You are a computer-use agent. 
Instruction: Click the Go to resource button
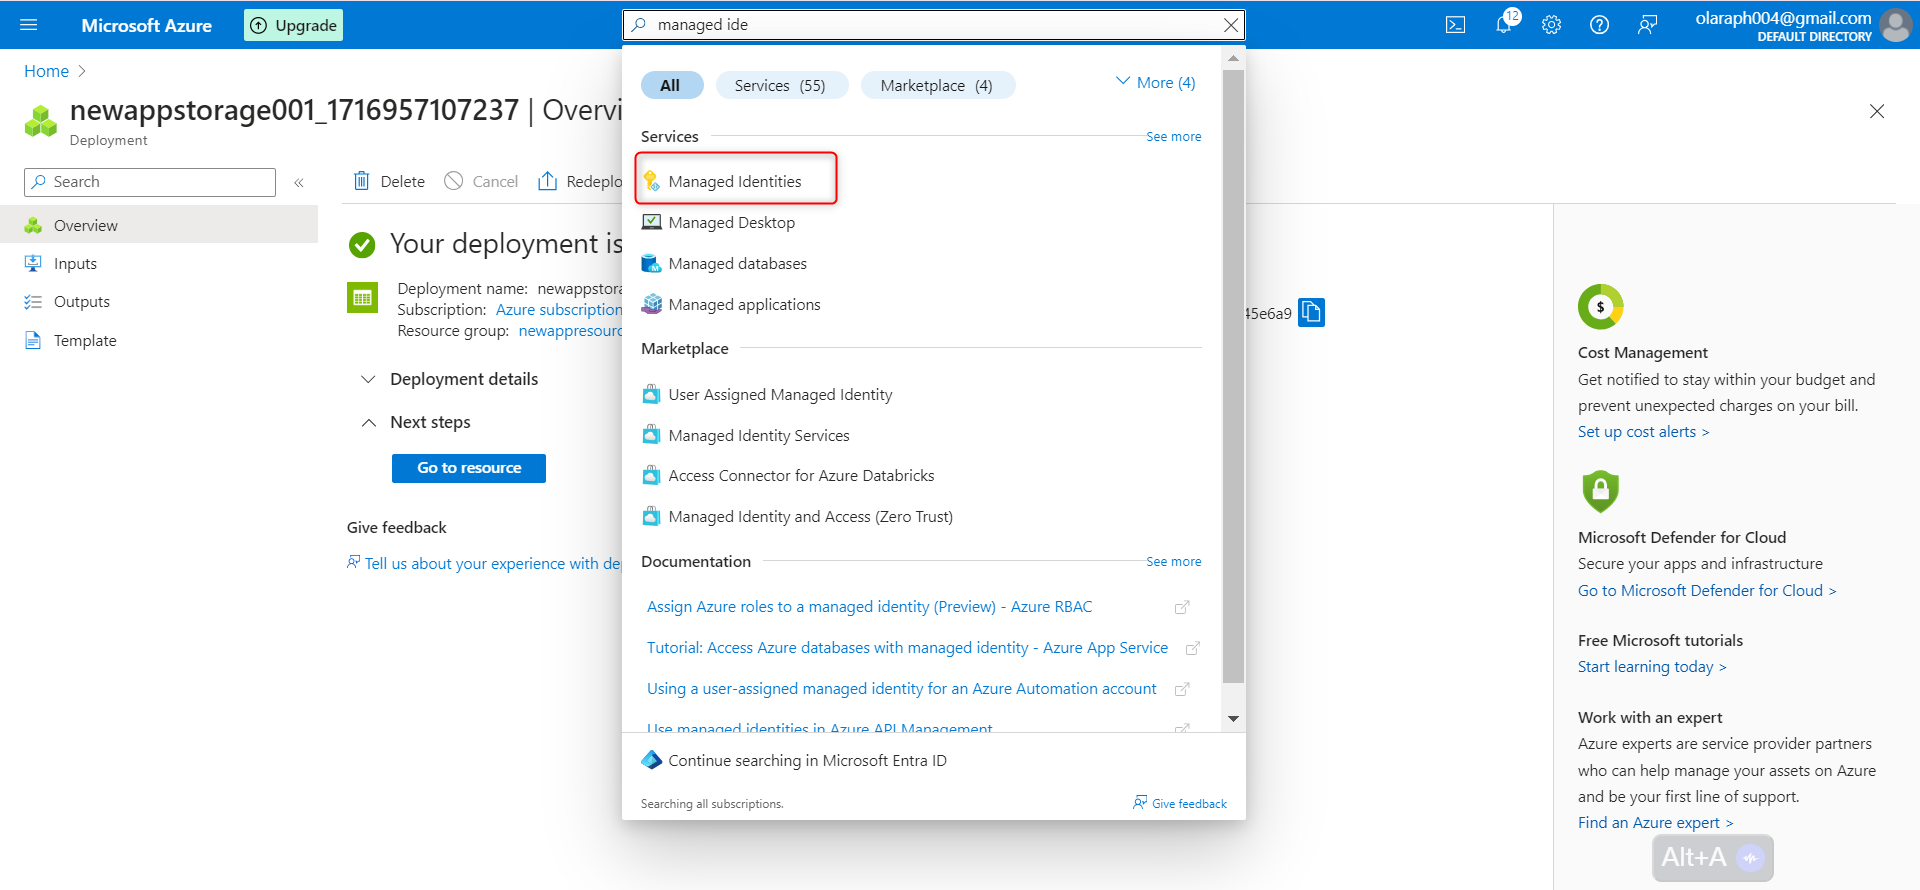click(469, 468)
